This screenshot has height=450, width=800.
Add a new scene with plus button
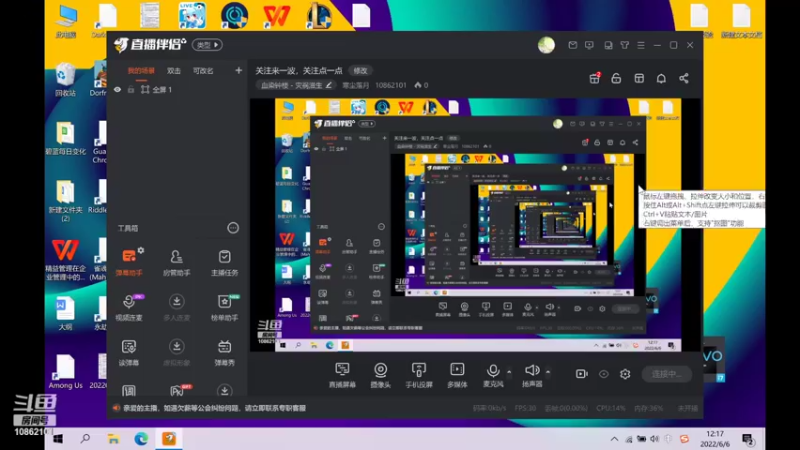click(x=238, y=70)
